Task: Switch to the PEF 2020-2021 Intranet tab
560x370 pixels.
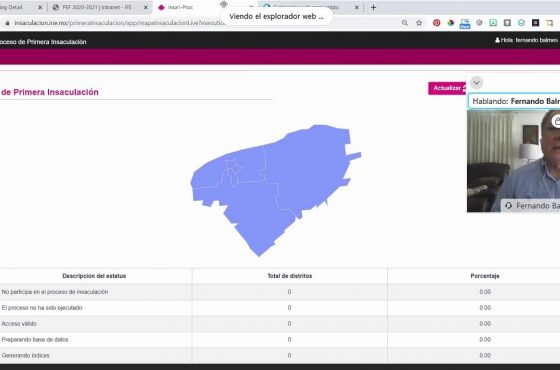Action: (x=96, y=7)
